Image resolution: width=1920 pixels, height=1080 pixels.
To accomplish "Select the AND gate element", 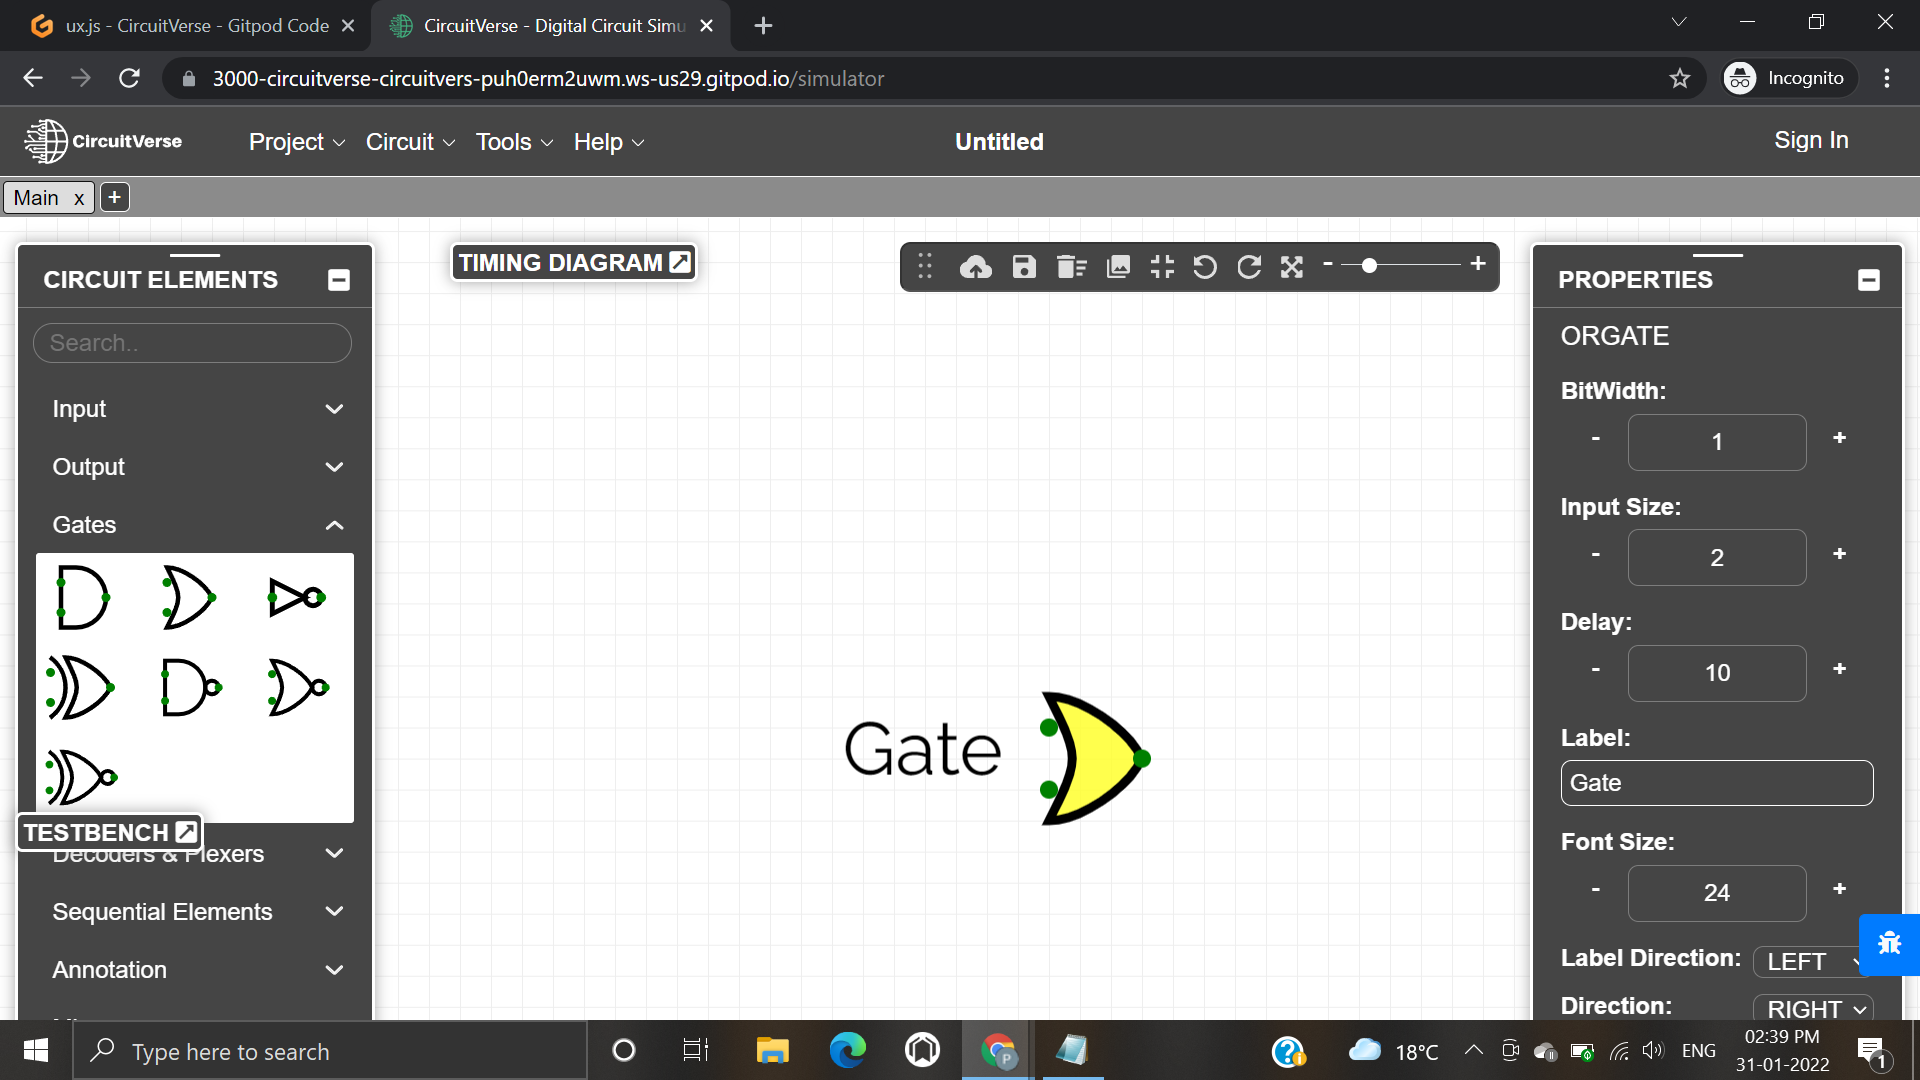I will click(x=83, y=598).
